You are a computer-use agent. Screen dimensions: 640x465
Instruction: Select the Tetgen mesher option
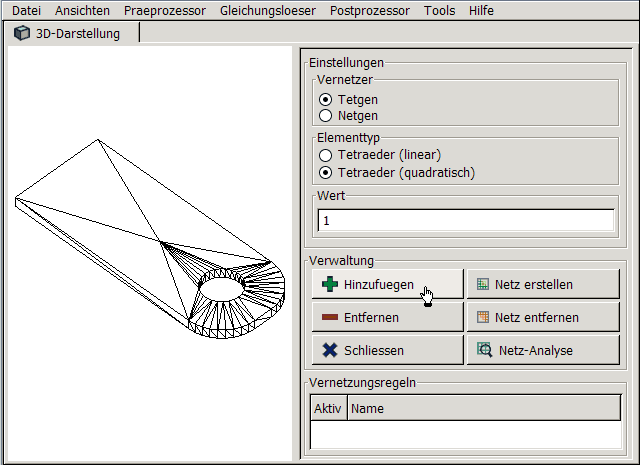(x=326, y=100)
